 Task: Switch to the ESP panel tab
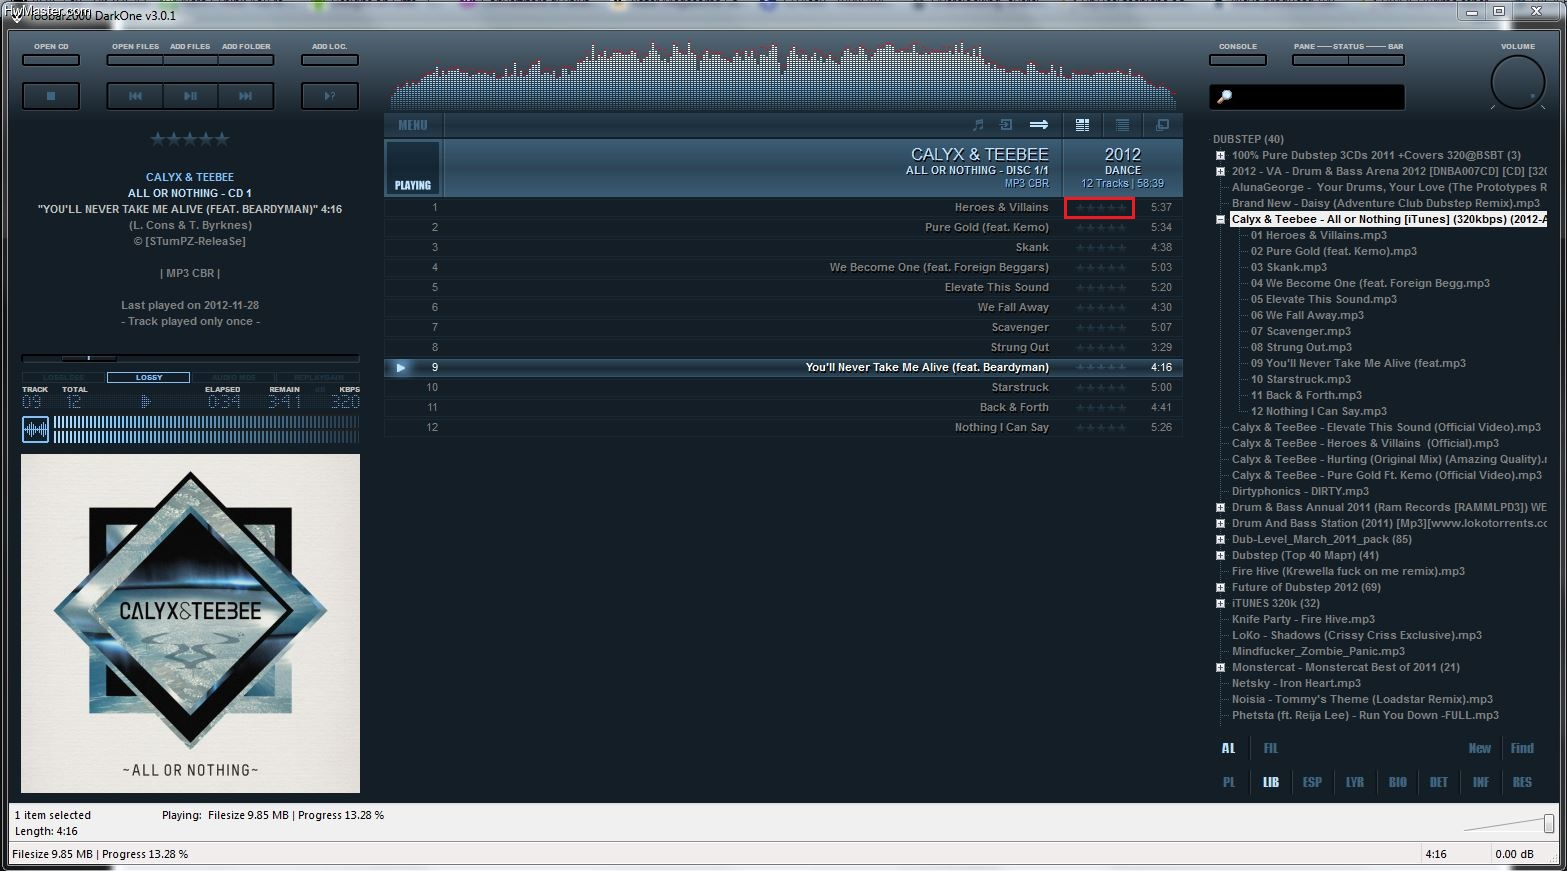point(1312,782)
